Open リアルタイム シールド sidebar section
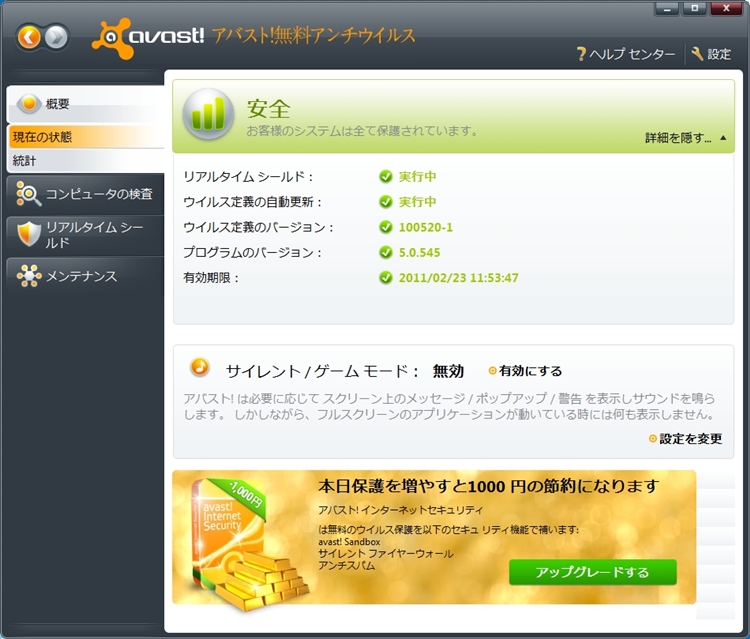 tap(86, 235)
